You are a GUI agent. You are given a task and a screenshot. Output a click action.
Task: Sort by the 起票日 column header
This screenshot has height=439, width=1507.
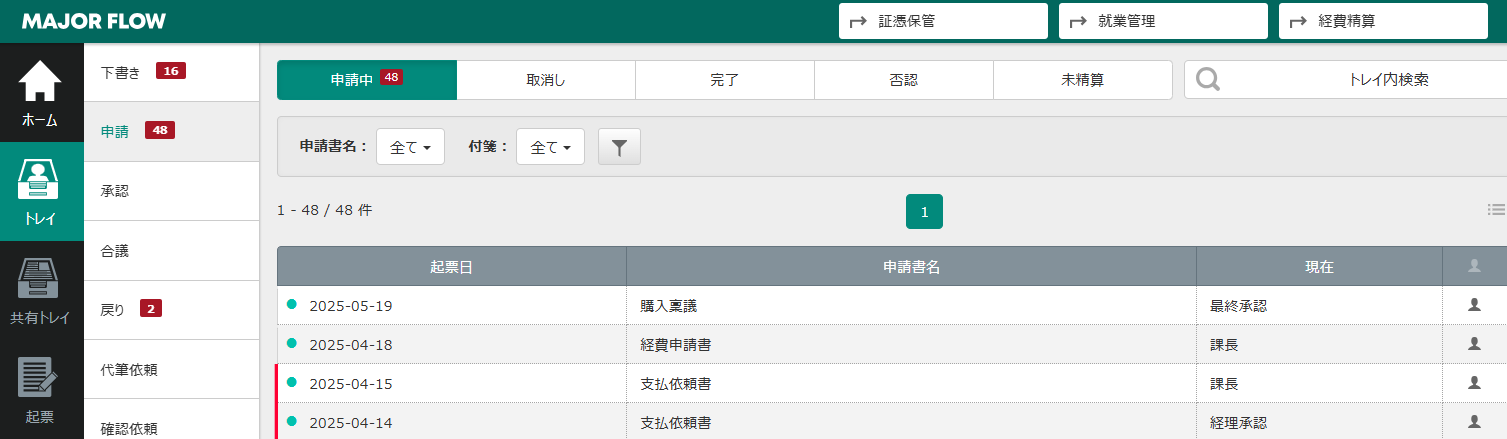click(x=452, y=267)
